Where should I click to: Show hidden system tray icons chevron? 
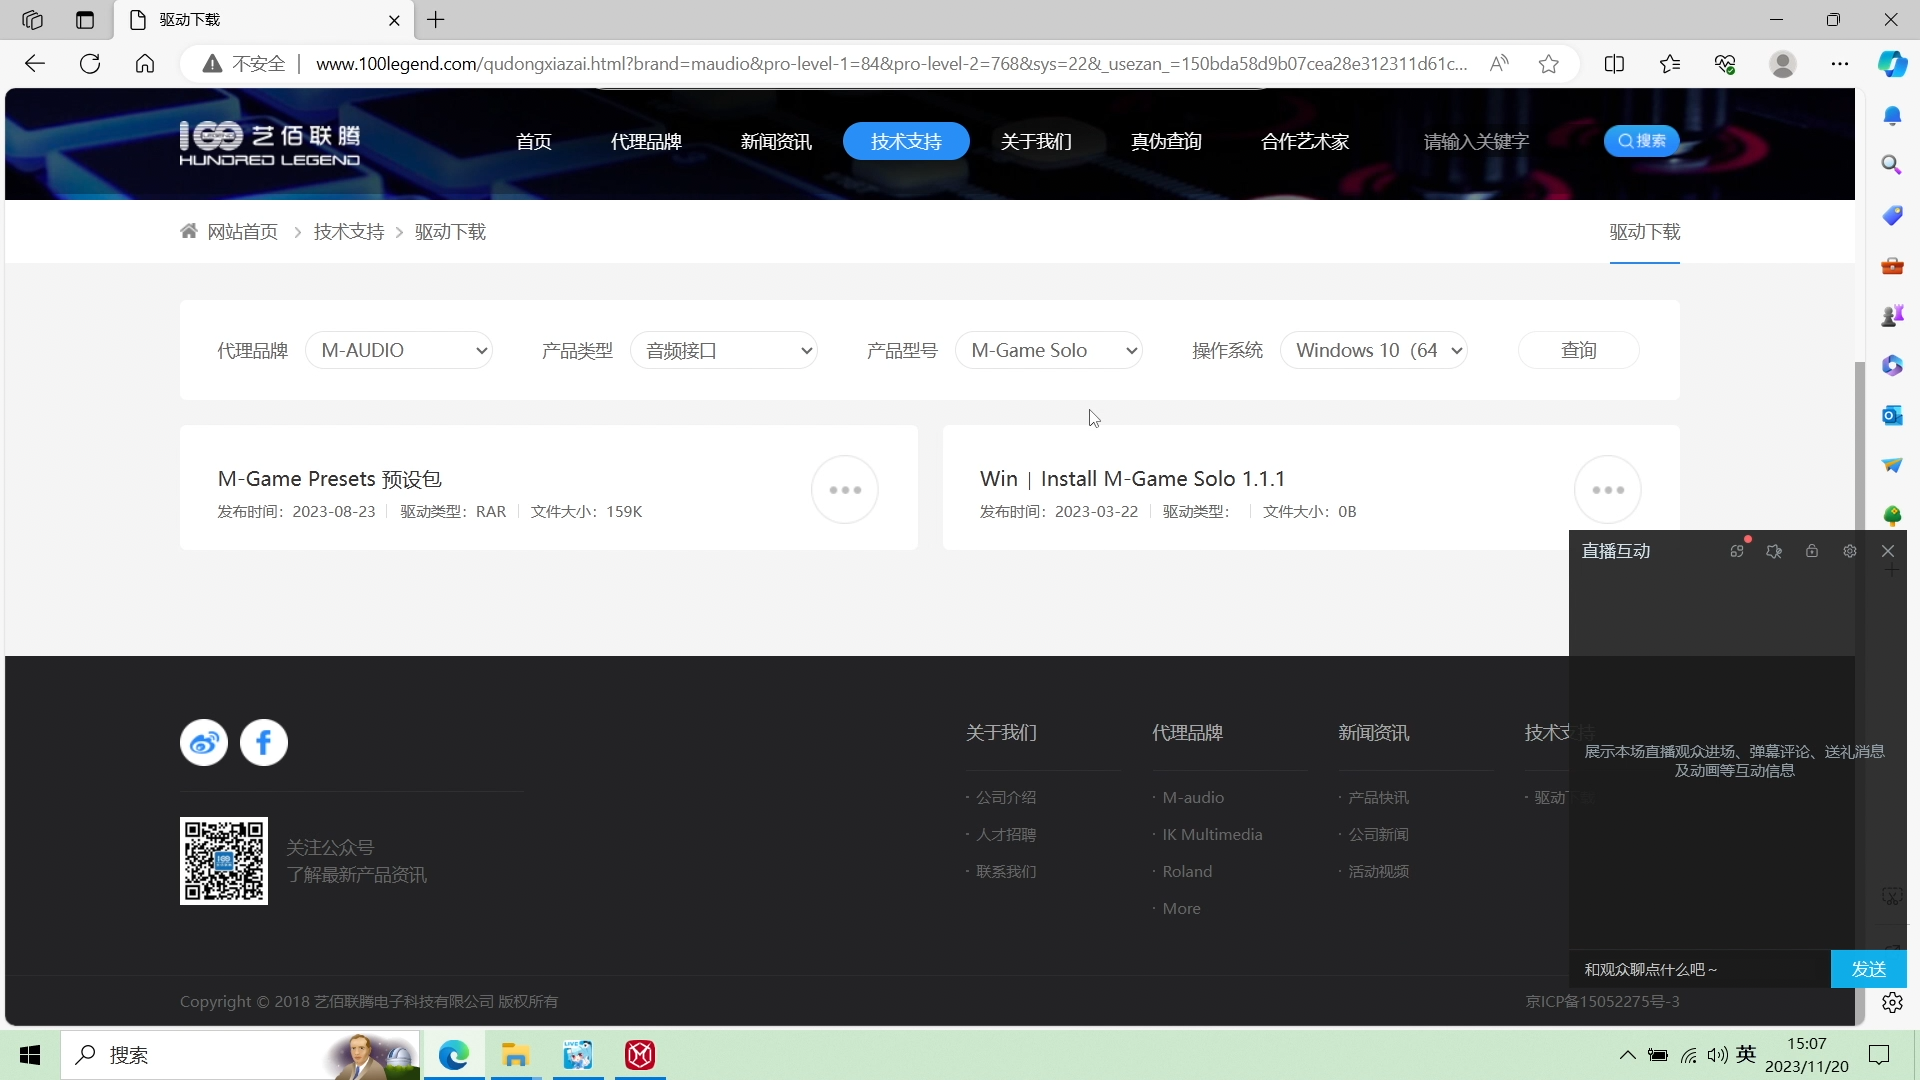click(x=1628, y=1055)
